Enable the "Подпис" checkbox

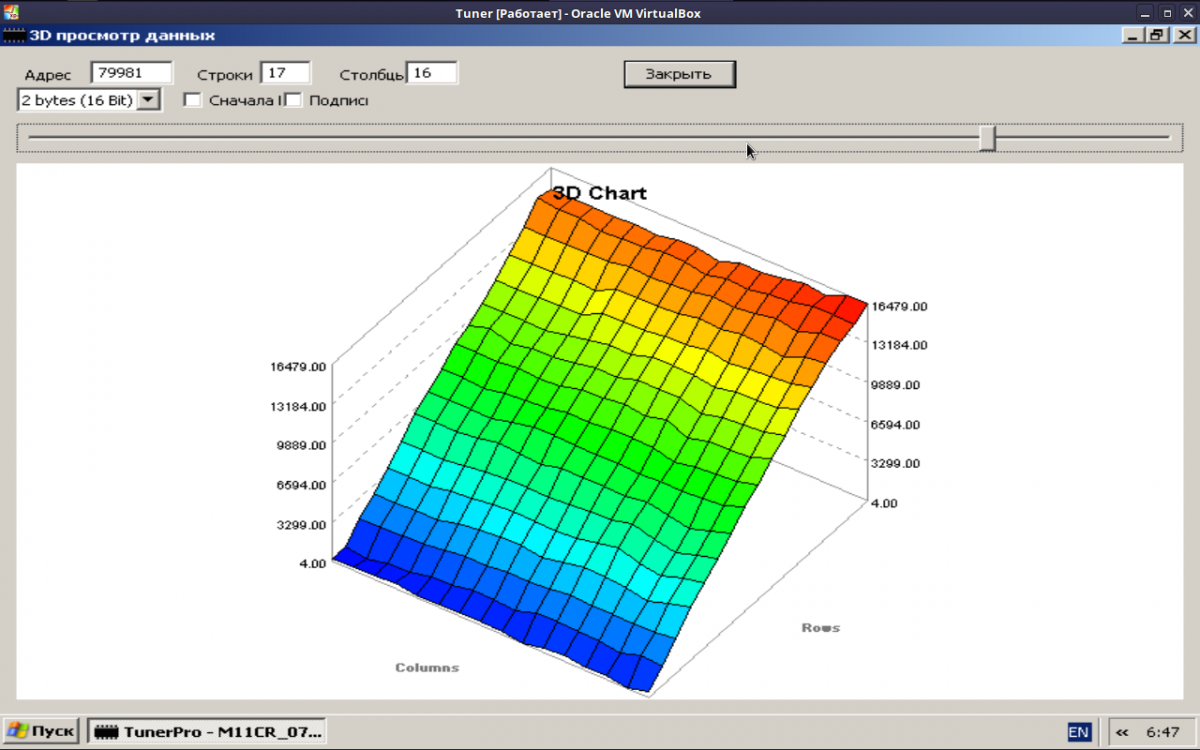coord(294,100)
